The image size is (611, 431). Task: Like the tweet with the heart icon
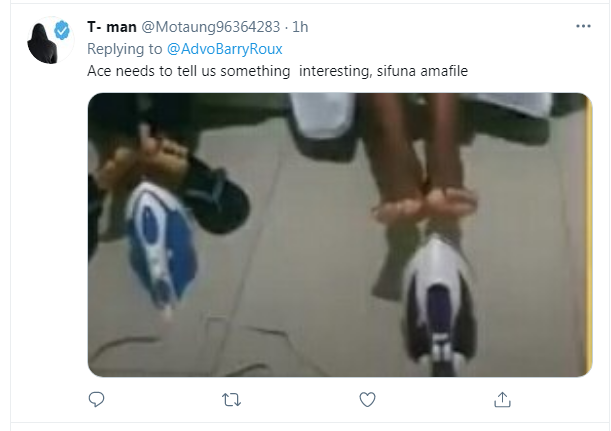pos(367,400)
